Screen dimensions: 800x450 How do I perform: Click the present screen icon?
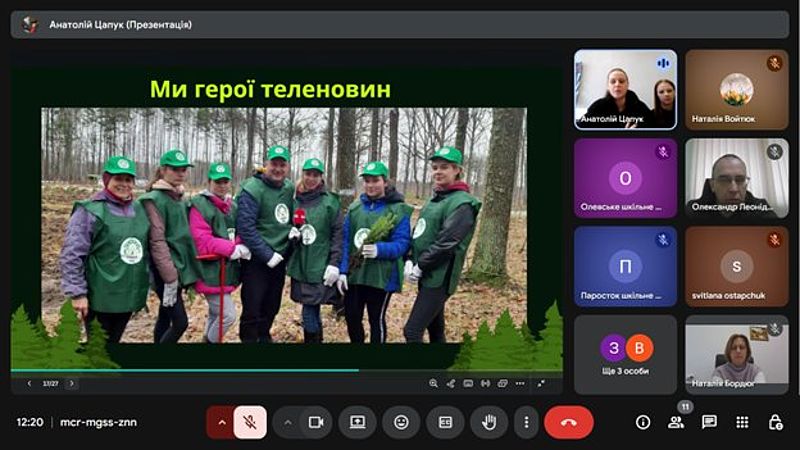point(357,422)
